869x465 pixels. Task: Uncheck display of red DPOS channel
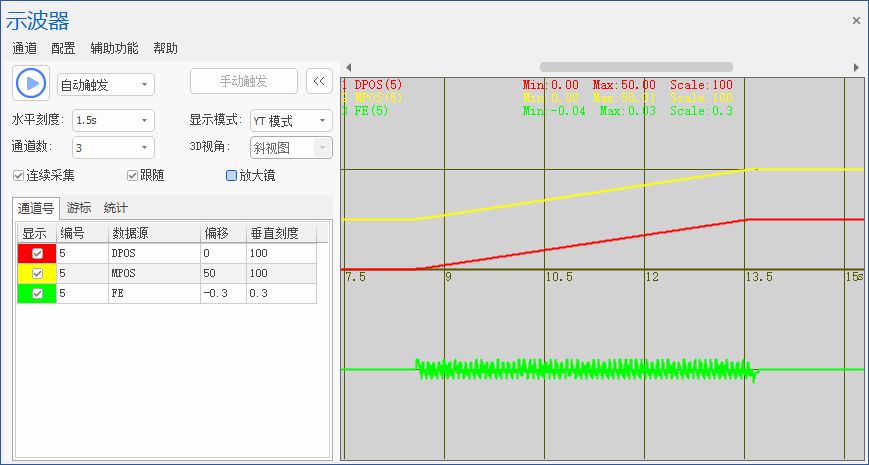[x=37, y=253]
